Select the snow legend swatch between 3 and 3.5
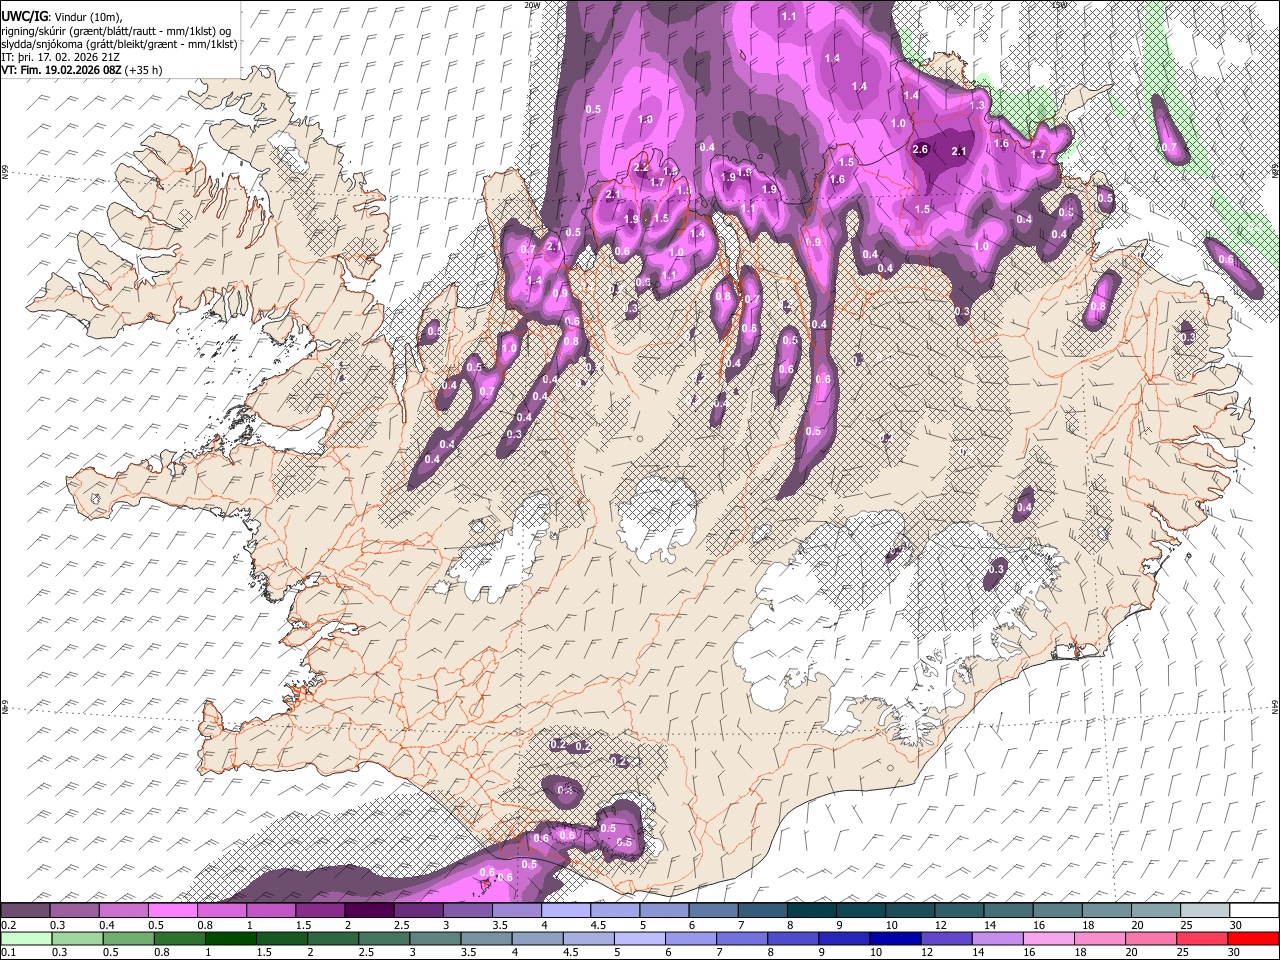The image size is (1280, 960). [x=468, y=910]
